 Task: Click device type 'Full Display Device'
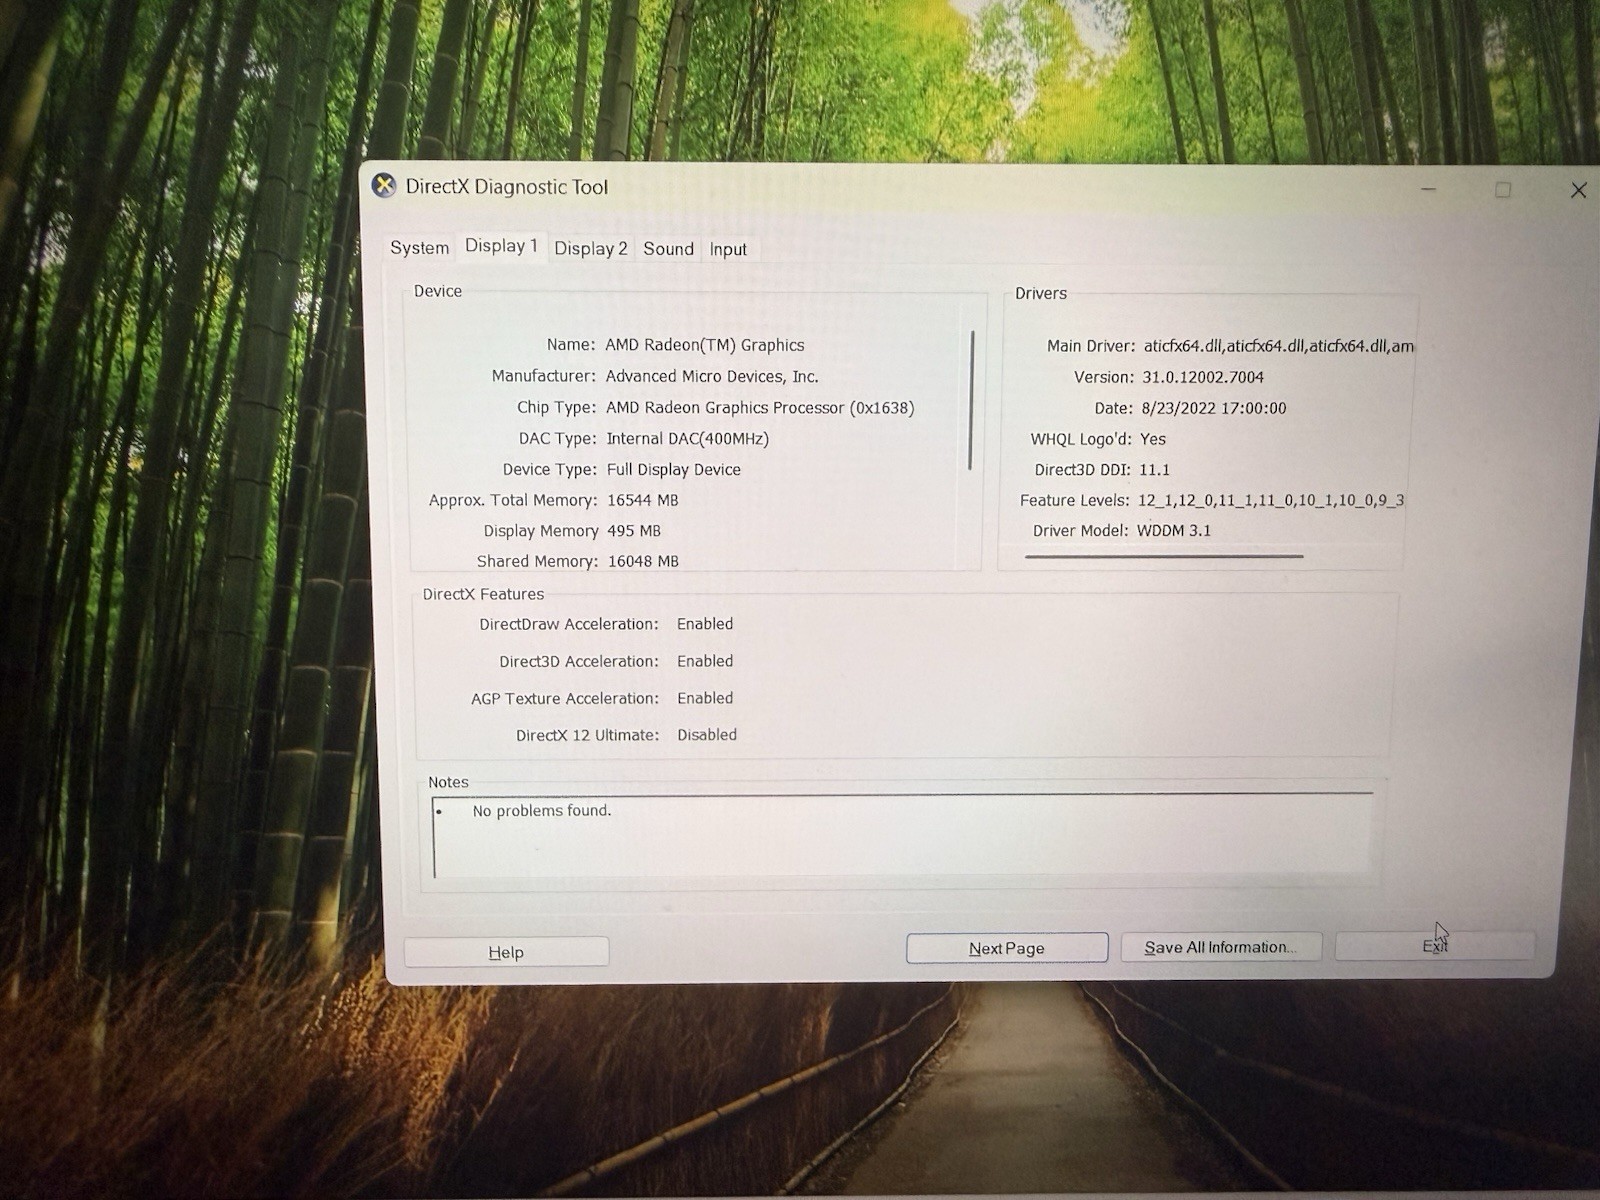point(674,470)
